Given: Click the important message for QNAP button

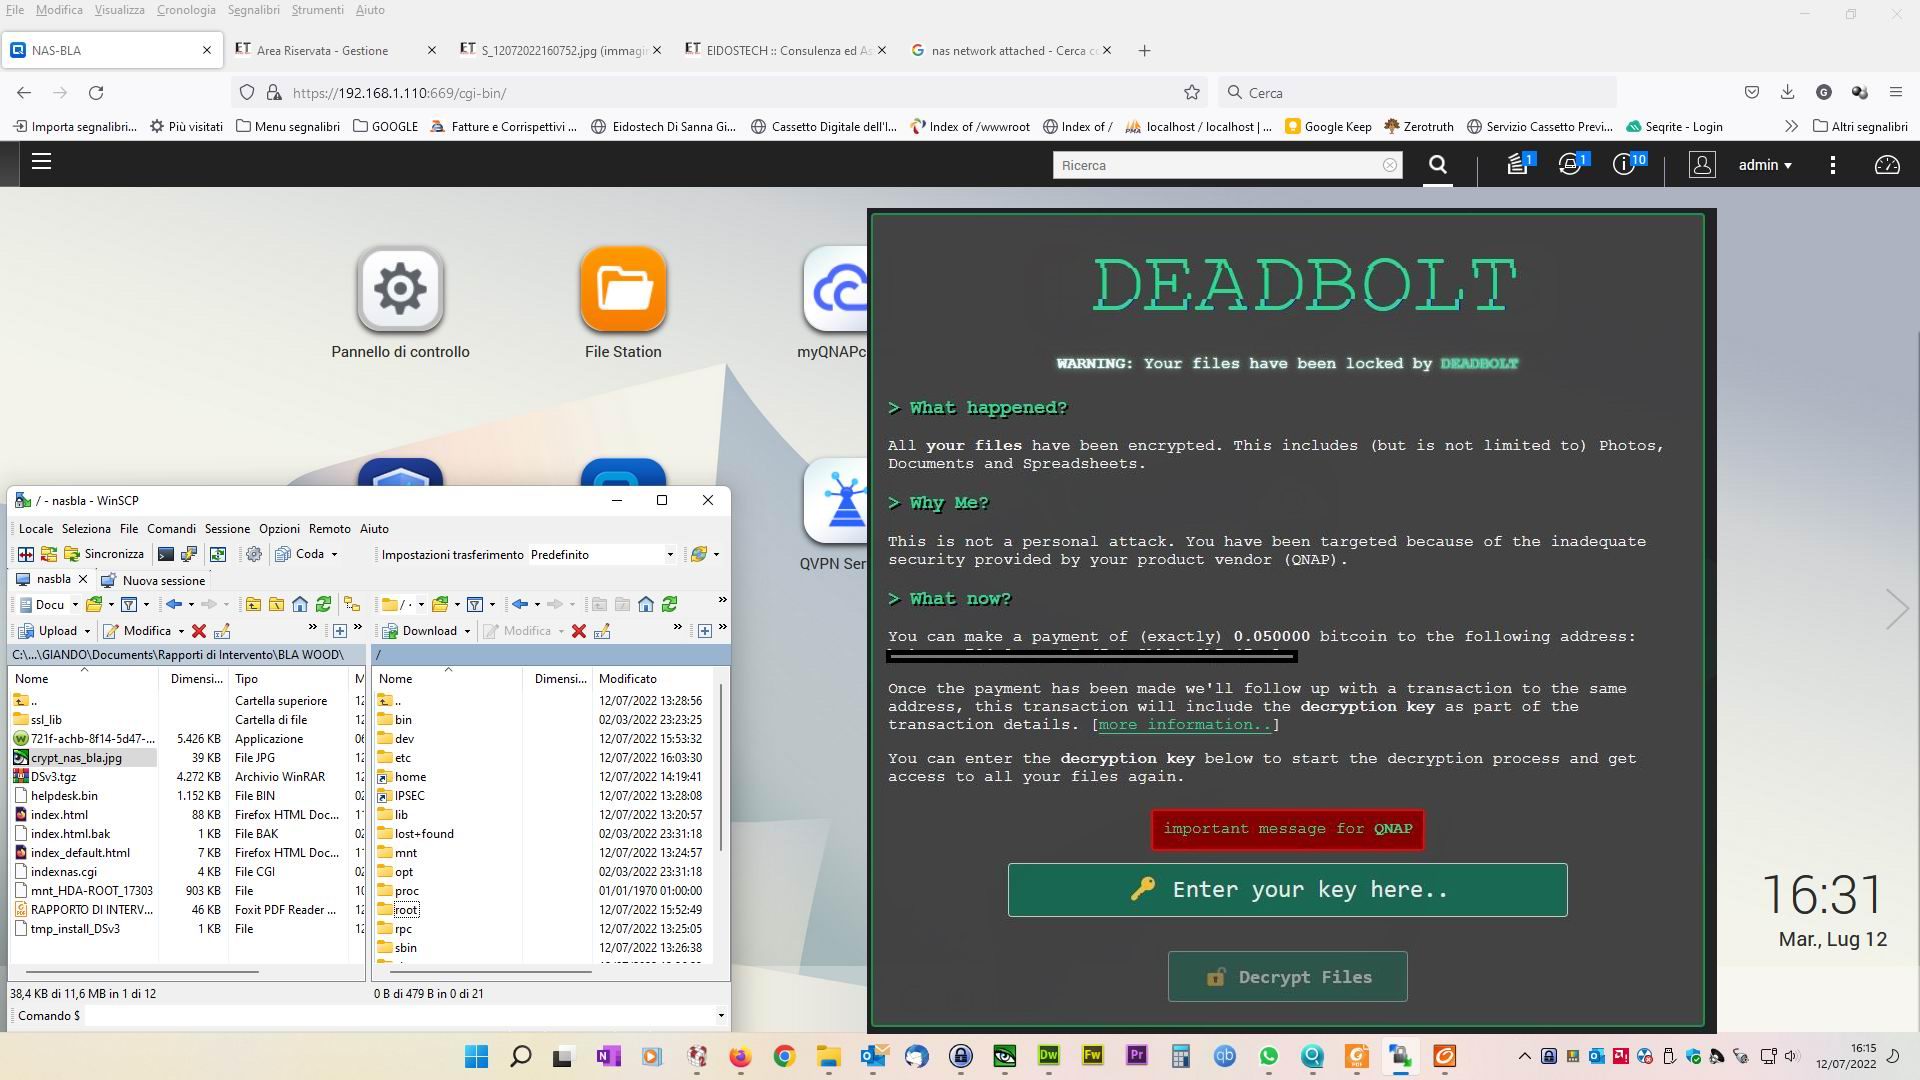Looking at the screenshot, I should click(1287, 829).
